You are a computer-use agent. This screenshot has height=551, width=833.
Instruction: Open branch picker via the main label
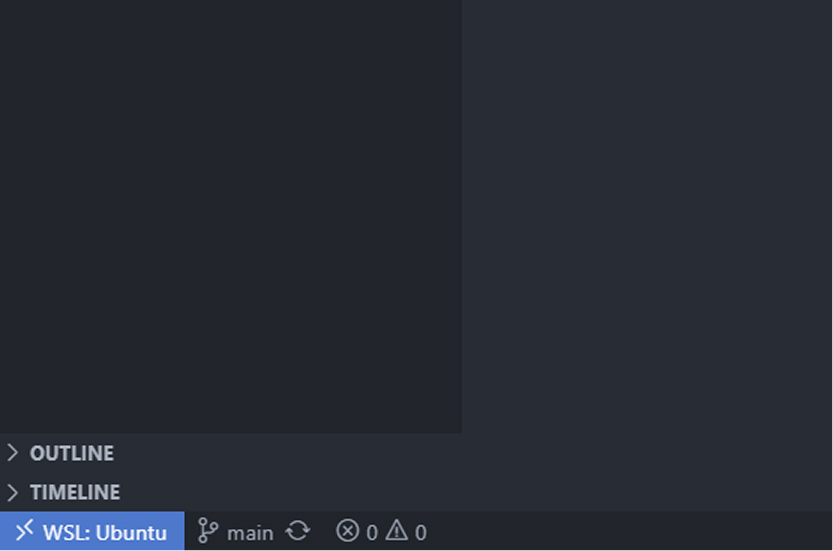(x=250, y=533)
